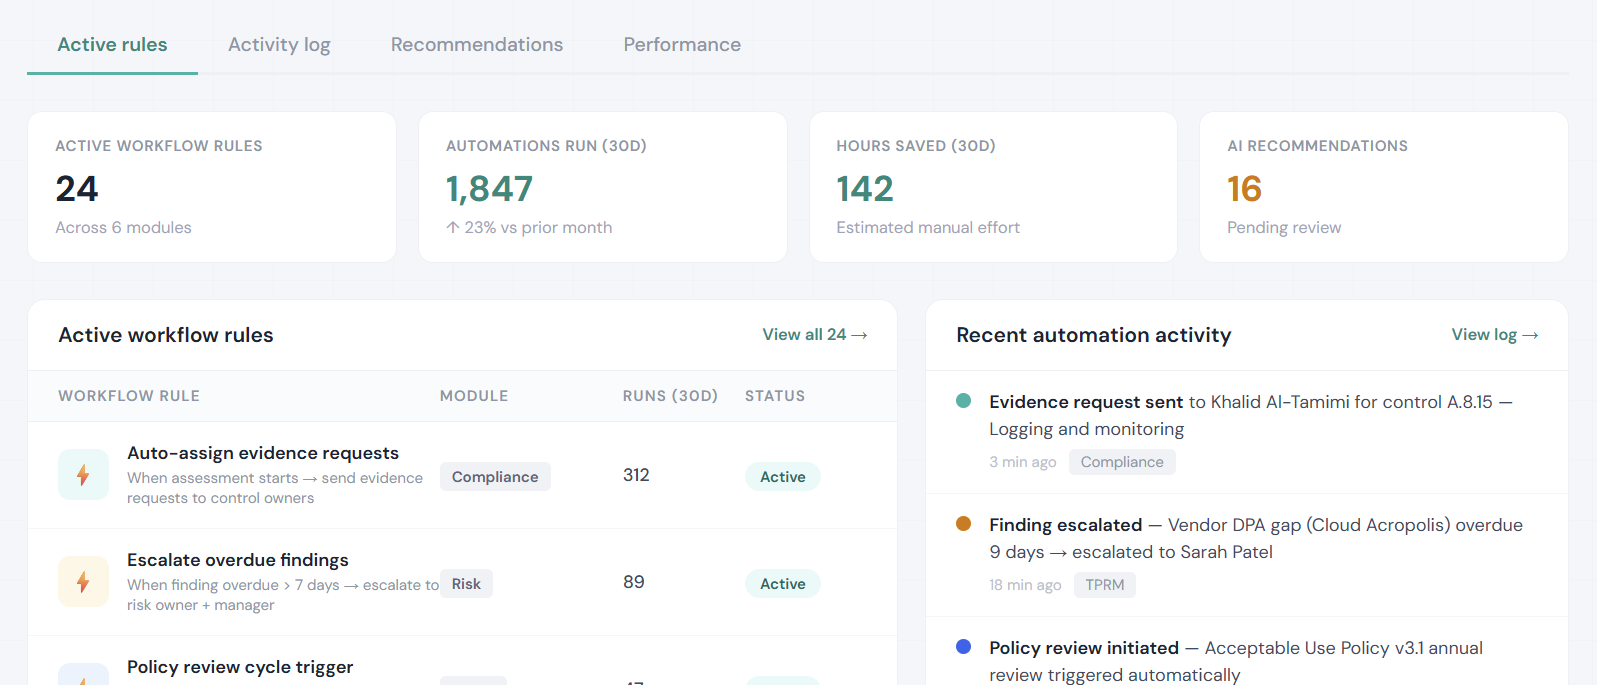
Task: Open the Activity log tab
Action: [279, 45]
